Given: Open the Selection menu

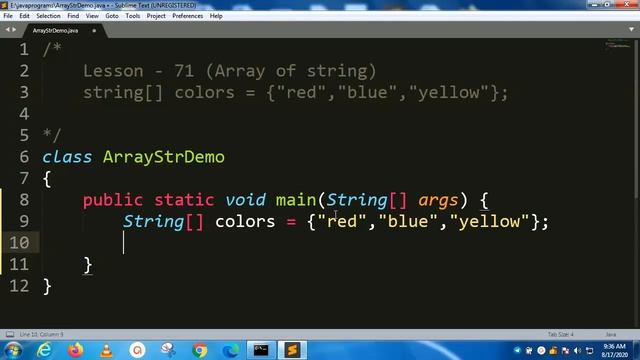Looking at the screenshot, I should [x=48, y=16].
